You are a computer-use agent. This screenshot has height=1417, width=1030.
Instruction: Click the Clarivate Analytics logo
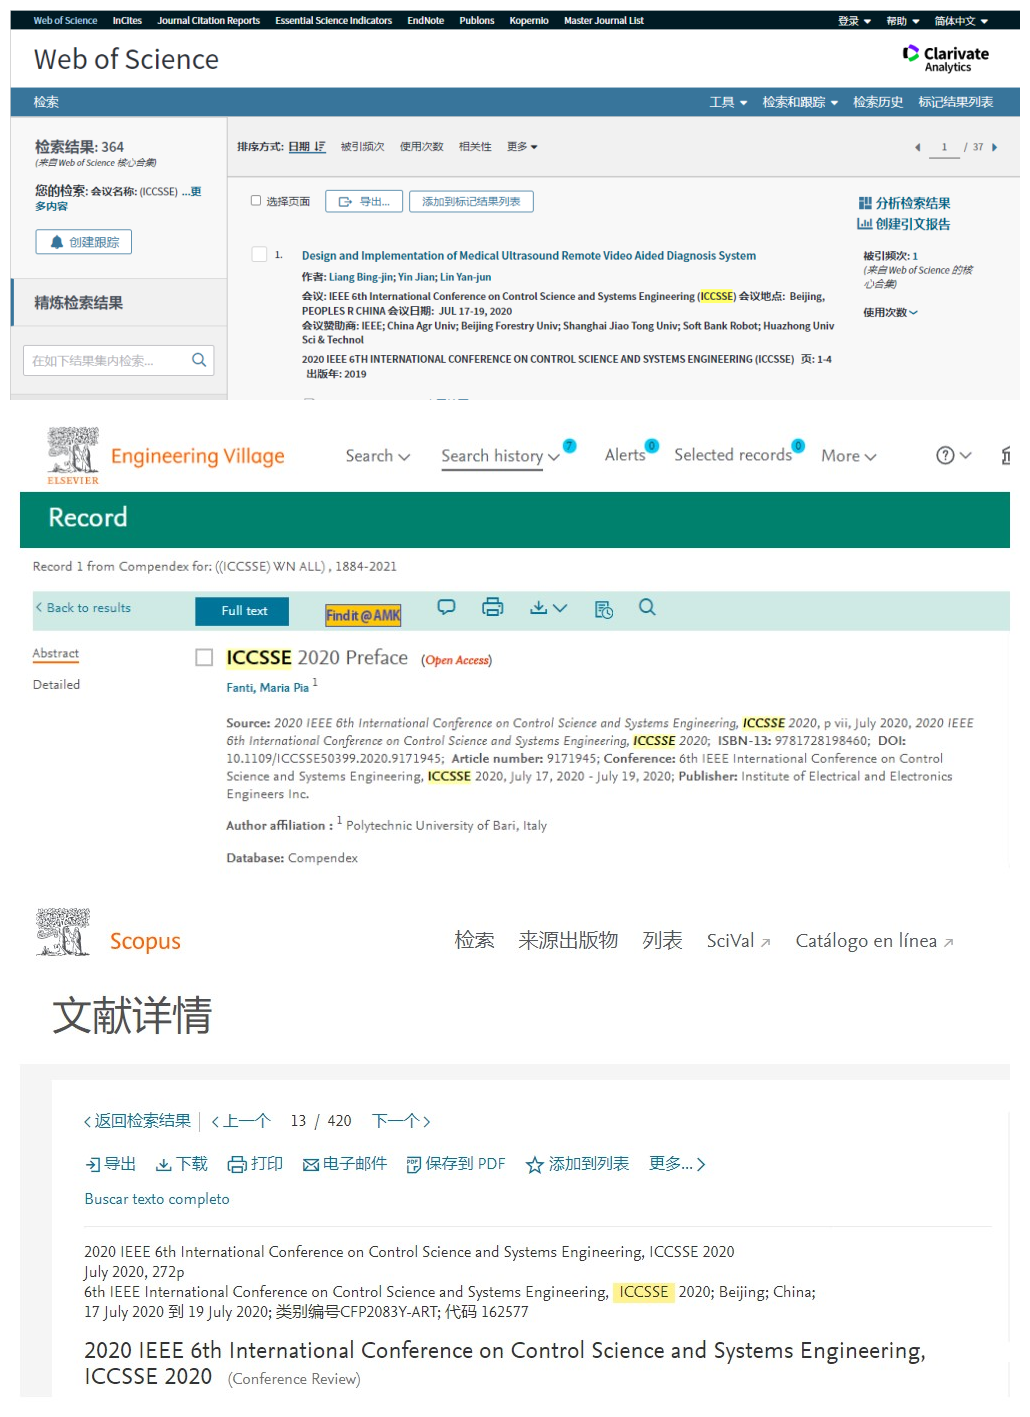tap(945, 59)
